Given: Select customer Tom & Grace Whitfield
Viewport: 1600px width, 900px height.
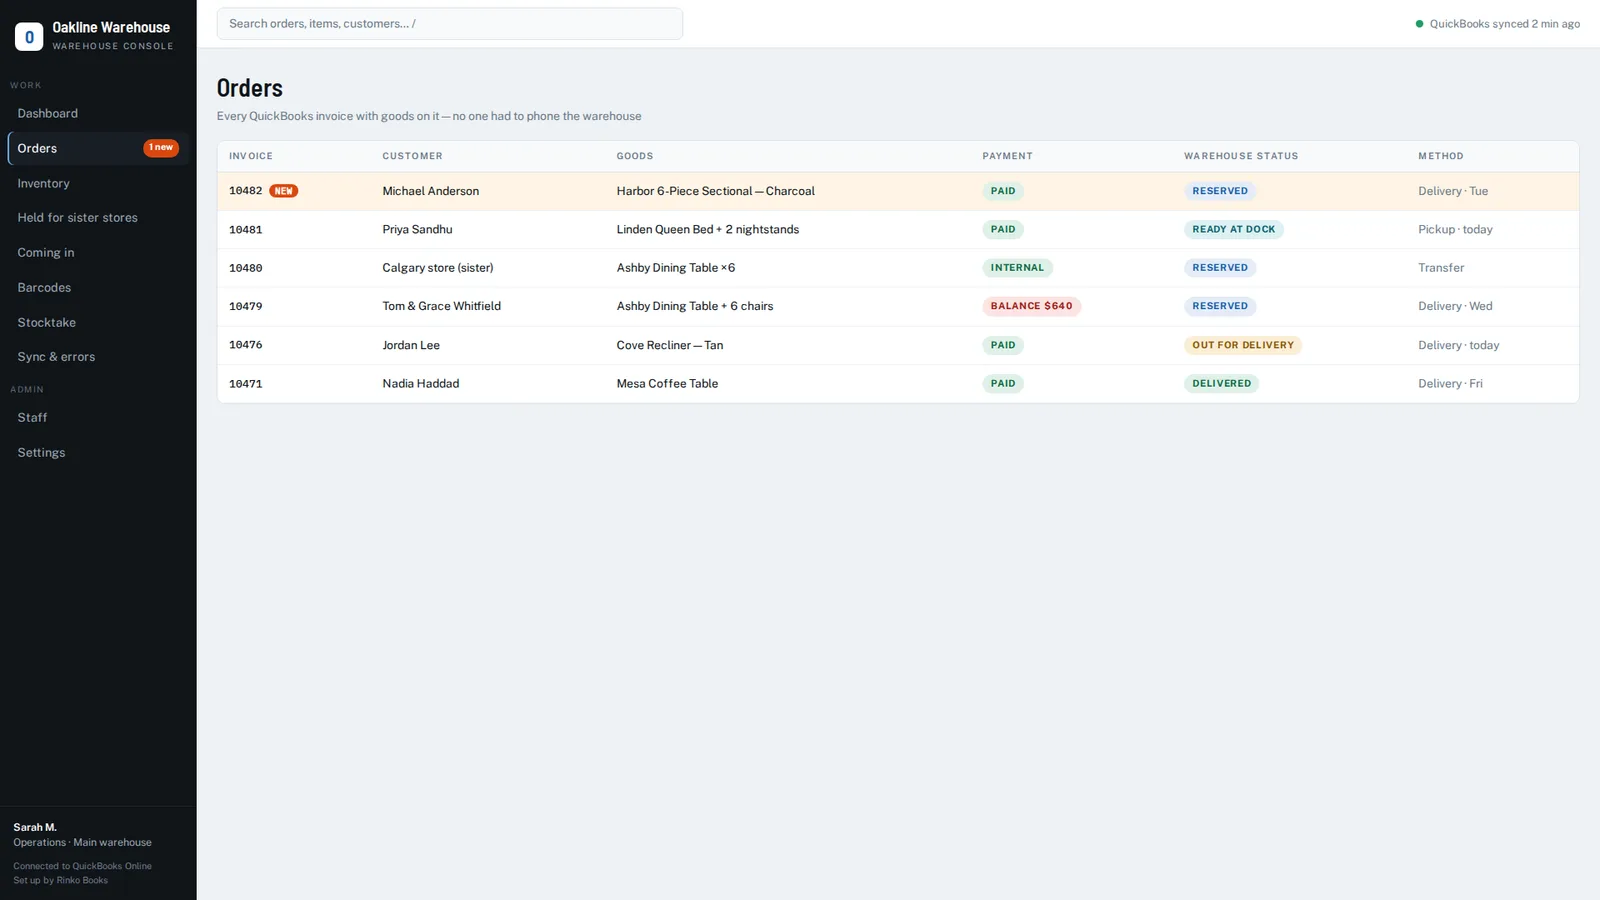Looking at the screenshot, I should coord(442,307).
